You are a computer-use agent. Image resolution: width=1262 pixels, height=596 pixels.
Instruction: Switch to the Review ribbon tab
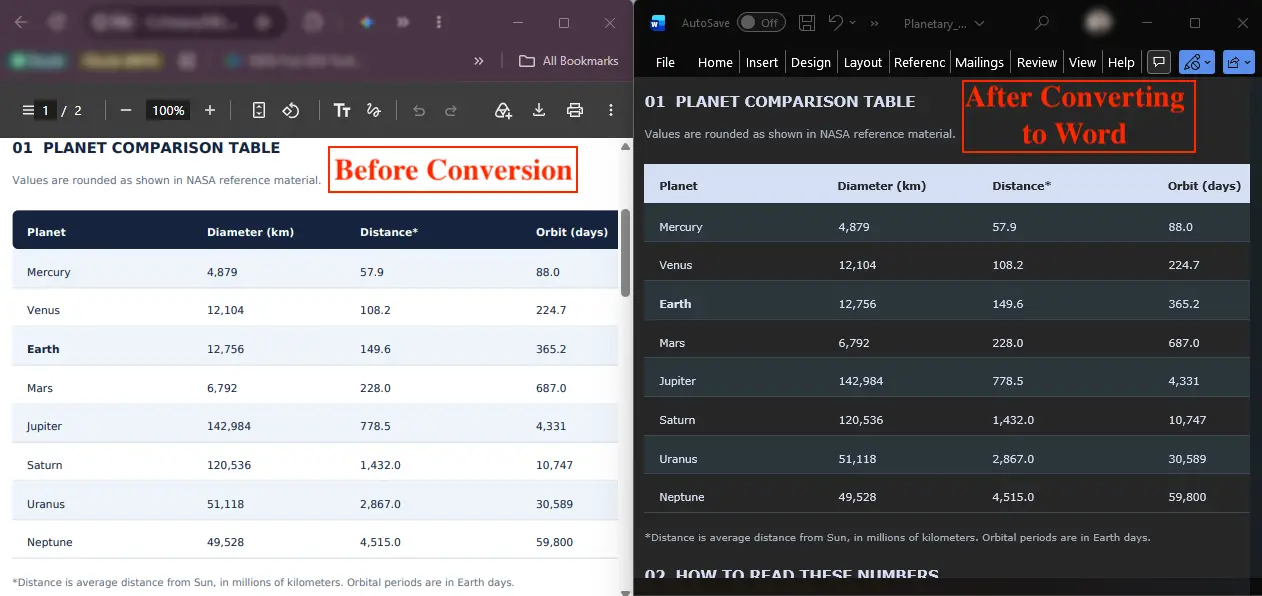[1037, 62]
